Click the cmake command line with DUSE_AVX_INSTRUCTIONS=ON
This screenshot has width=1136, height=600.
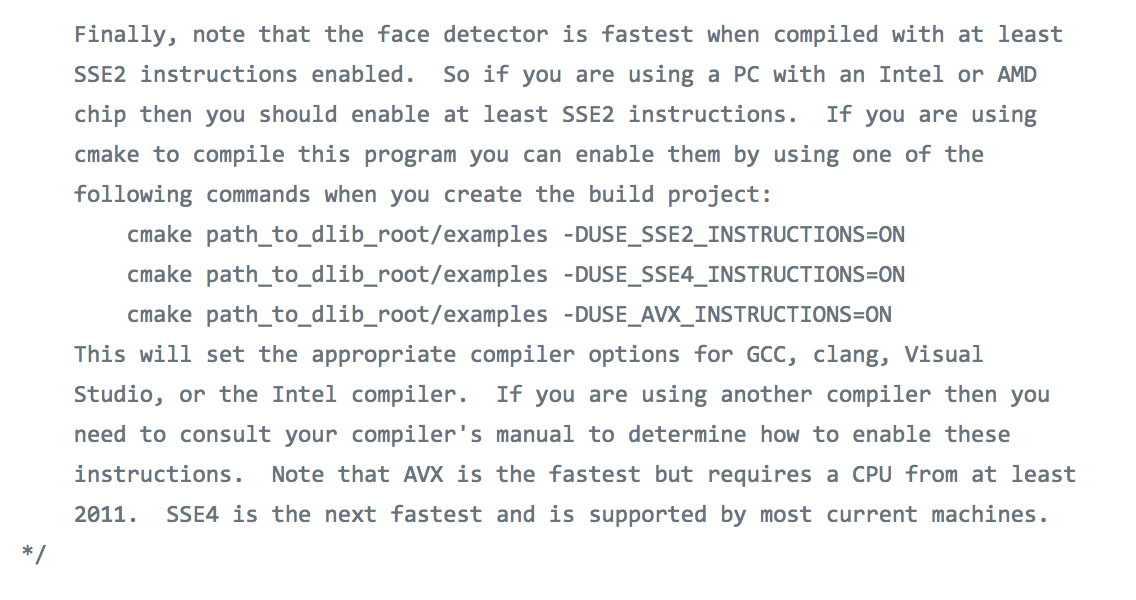pos(509,315)
